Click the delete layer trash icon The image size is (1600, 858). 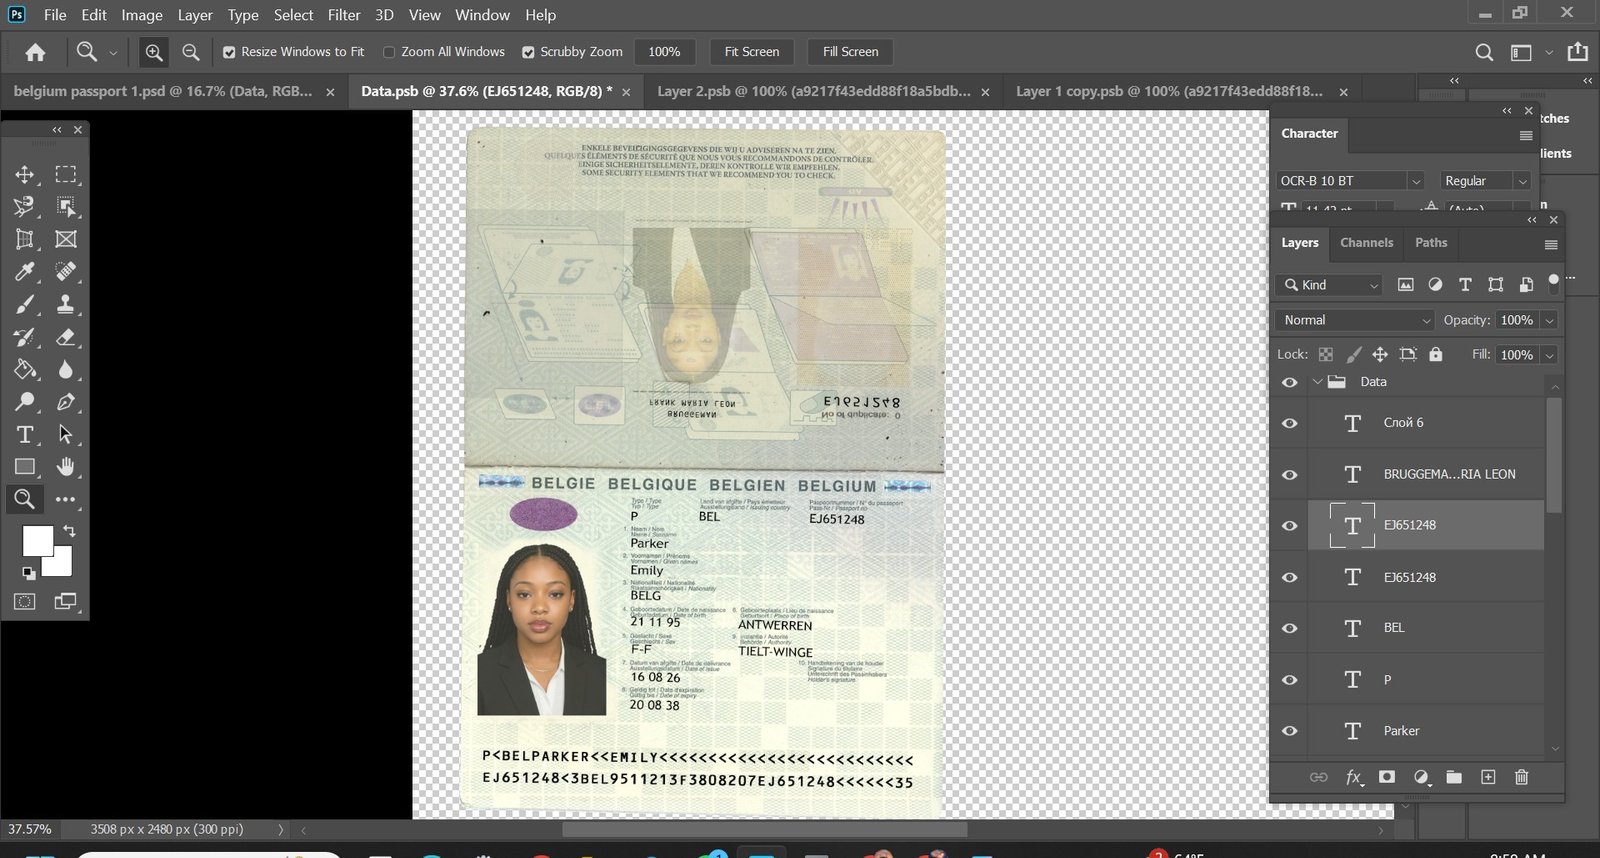coord(1521,777)
